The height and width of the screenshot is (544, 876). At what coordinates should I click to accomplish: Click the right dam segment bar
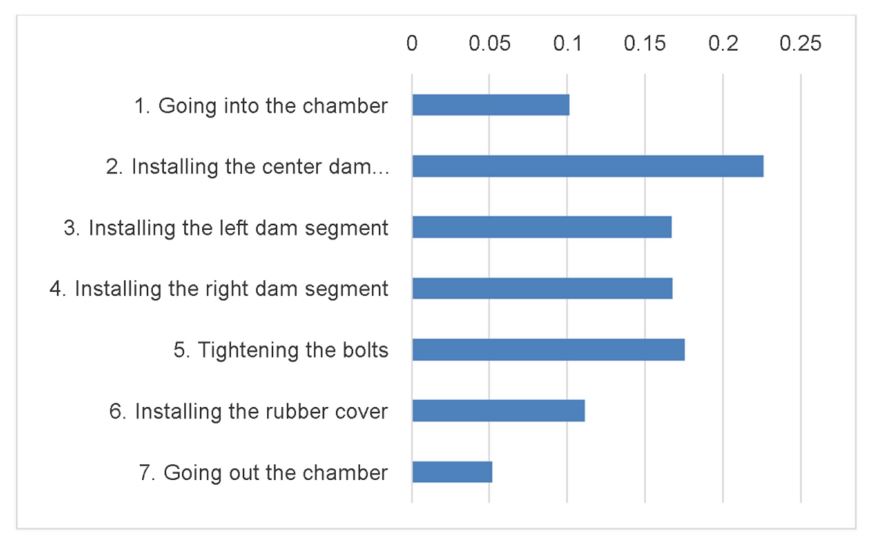(542, 288)
